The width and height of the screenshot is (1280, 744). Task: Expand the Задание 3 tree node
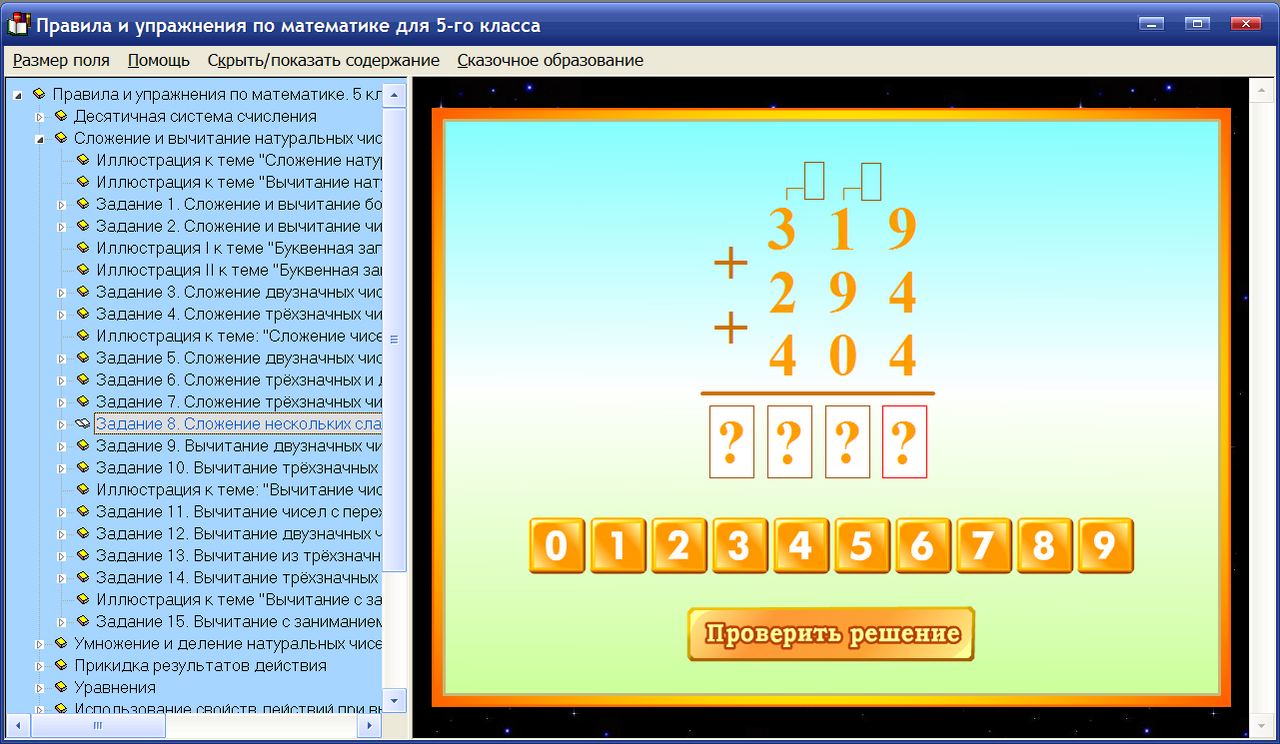(62, 293)
